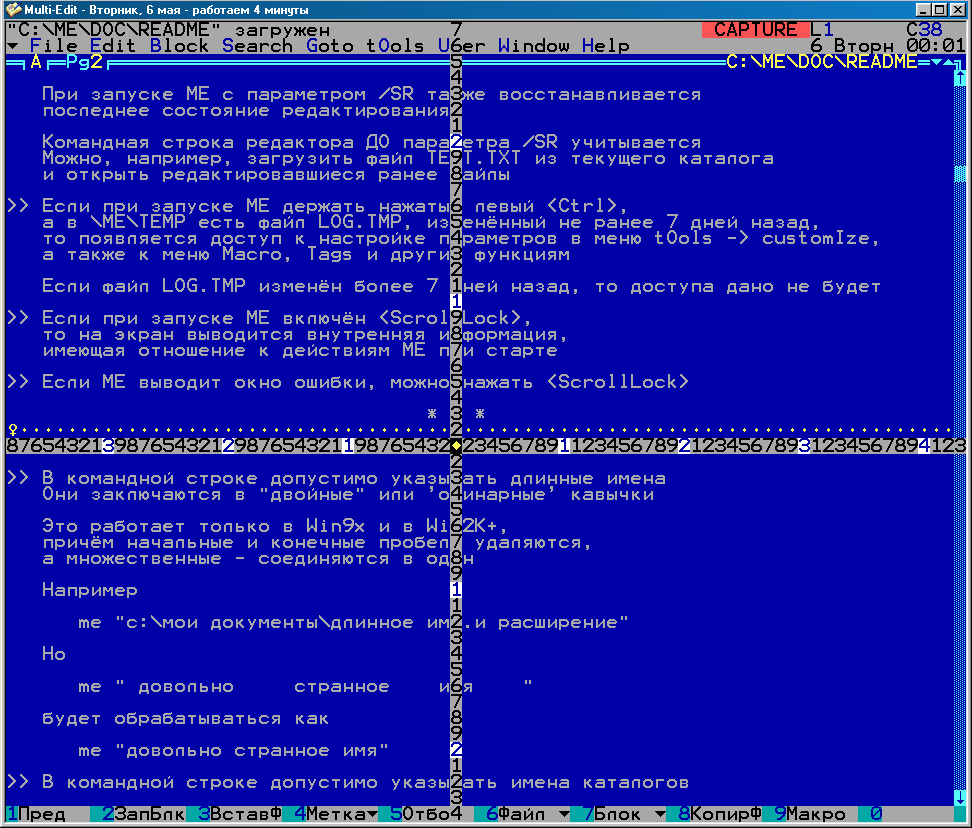Image resolution: width=972 pixels, height=828 pixels.
Task: Click the line 'будет обрабатываться как'
Action: coord(185,718)
